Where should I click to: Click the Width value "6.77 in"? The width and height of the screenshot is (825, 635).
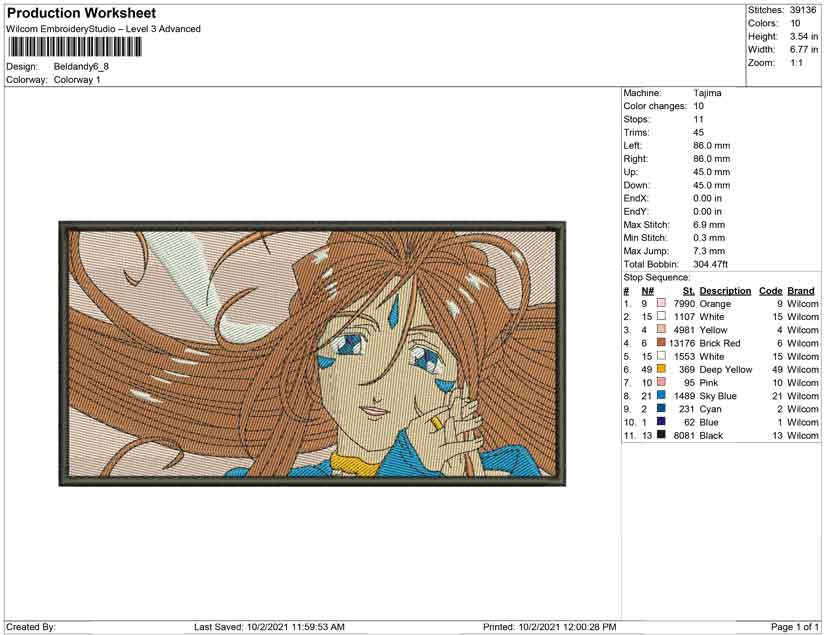point(804,49)
